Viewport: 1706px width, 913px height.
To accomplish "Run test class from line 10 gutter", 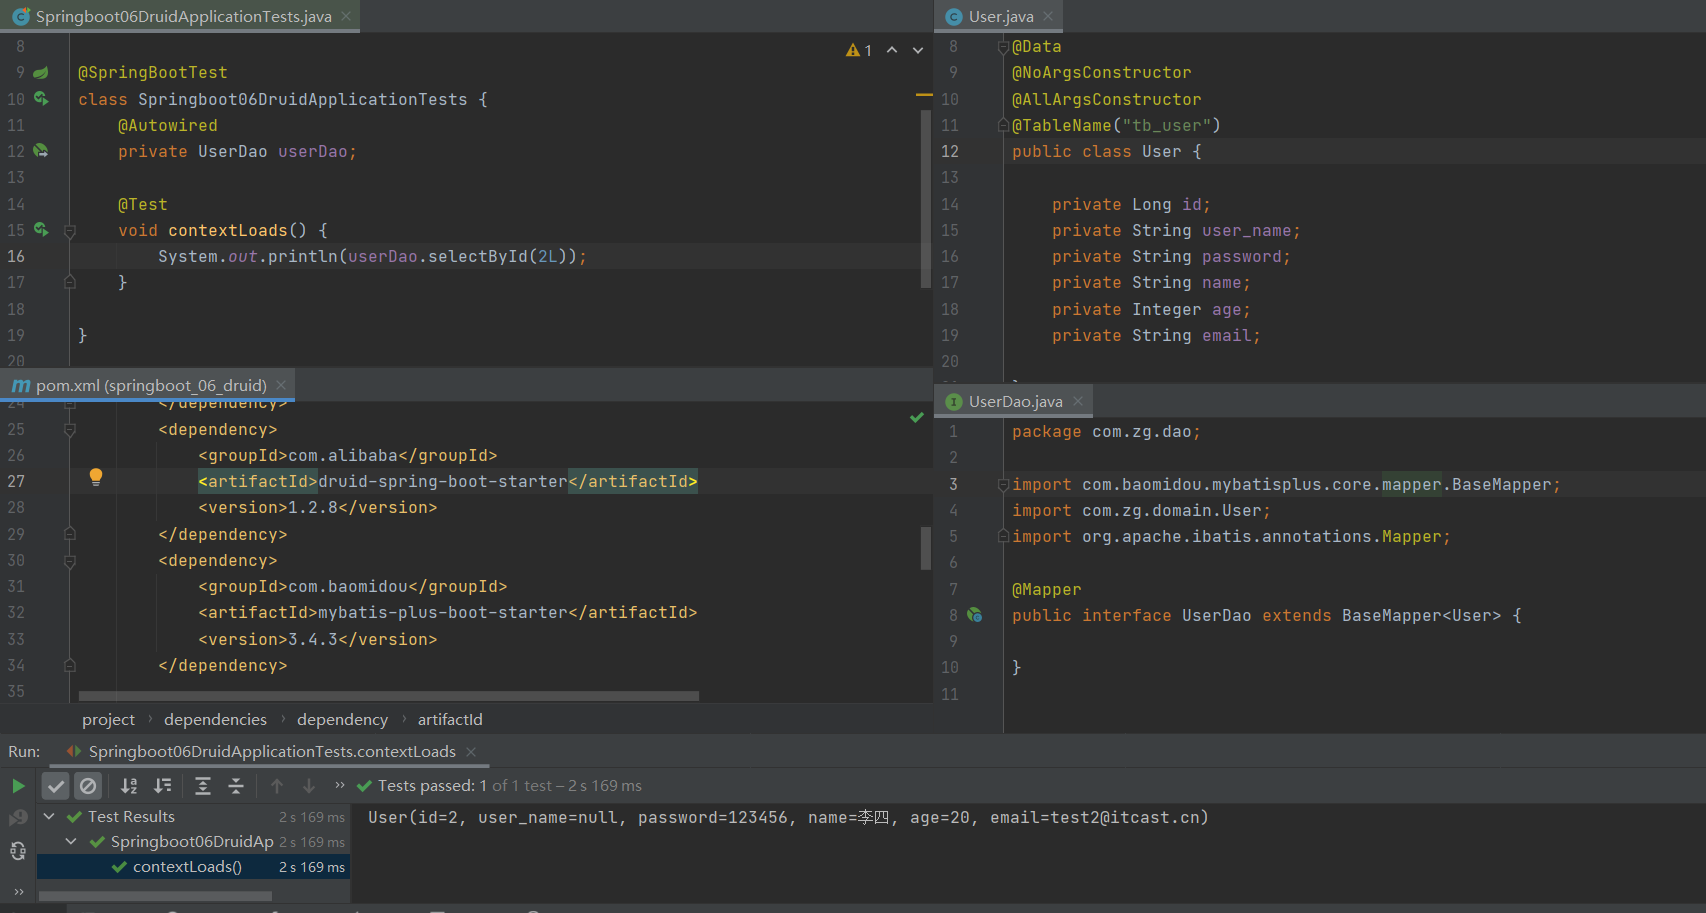I will [41, 98].
